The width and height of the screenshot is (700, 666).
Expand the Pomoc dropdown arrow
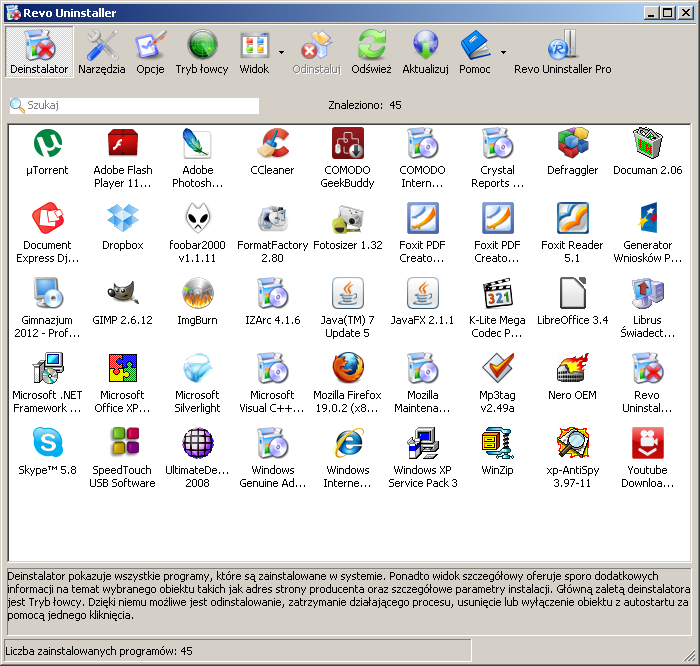503,52
